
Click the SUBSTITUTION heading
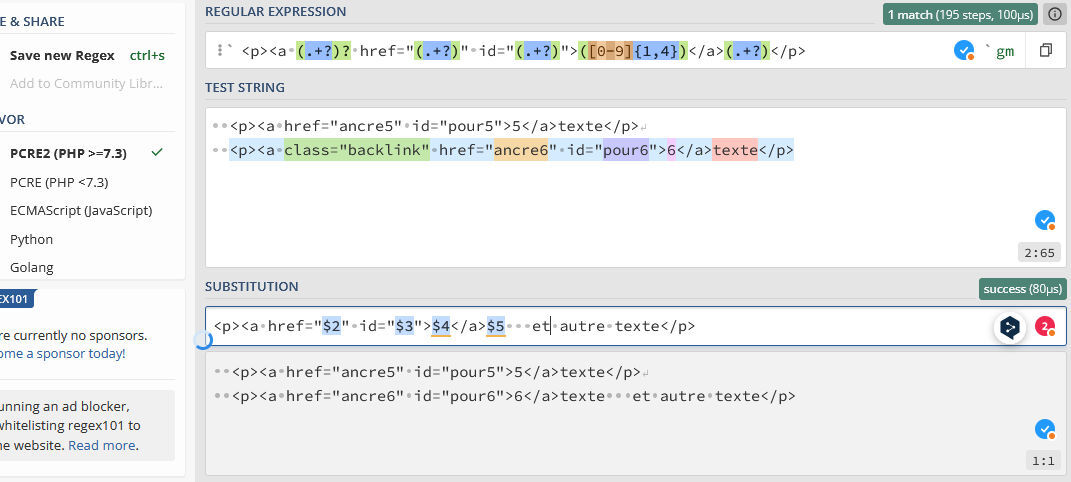251,287
